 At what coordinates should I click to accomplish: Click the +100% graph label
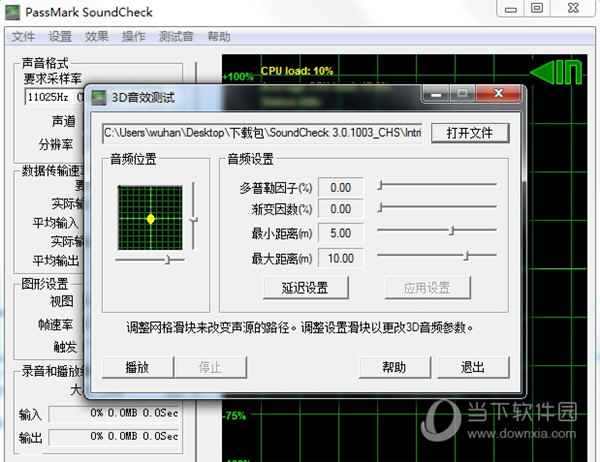(238, 77)
